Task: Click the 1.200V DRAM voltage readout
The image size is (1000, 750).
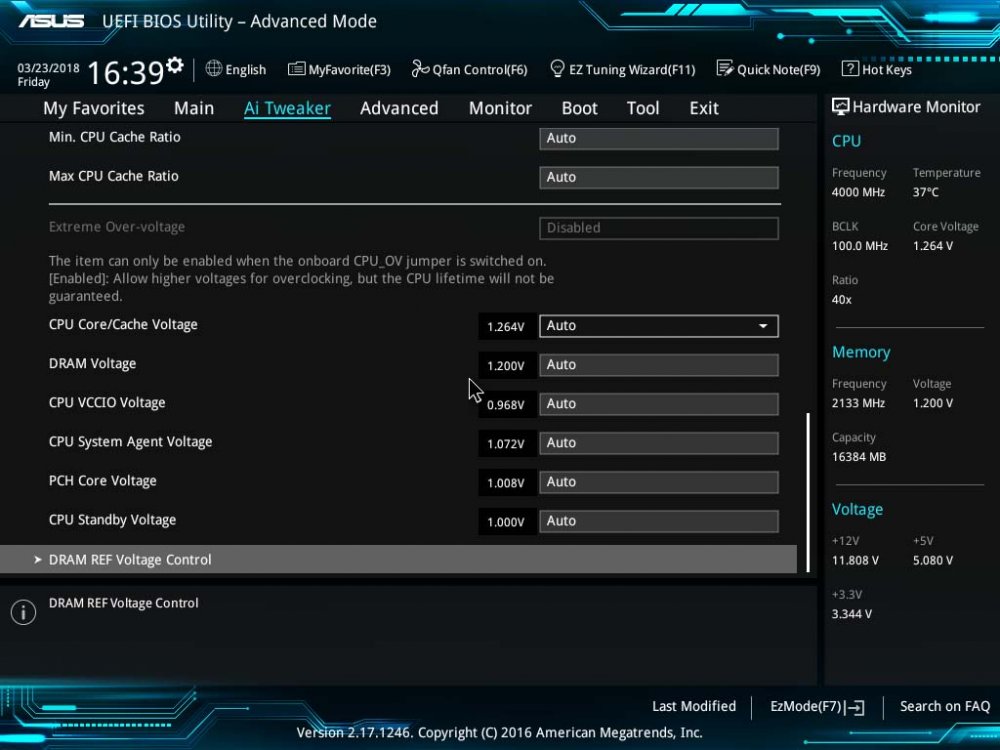Action: click(x=506, y=365)
